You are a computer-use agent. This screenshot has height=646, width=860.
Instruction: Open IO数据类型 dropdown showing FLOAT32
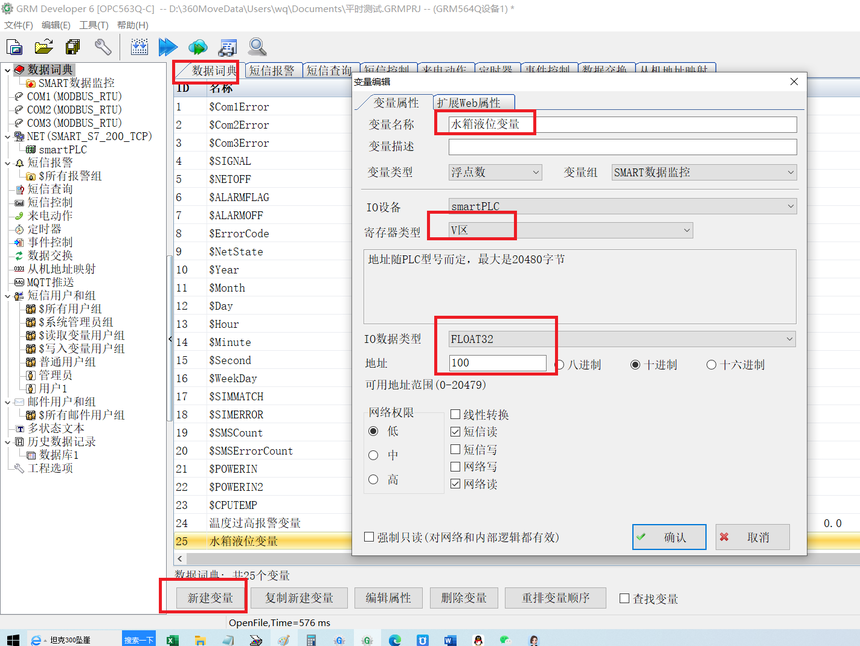click(x=623, y=339)
